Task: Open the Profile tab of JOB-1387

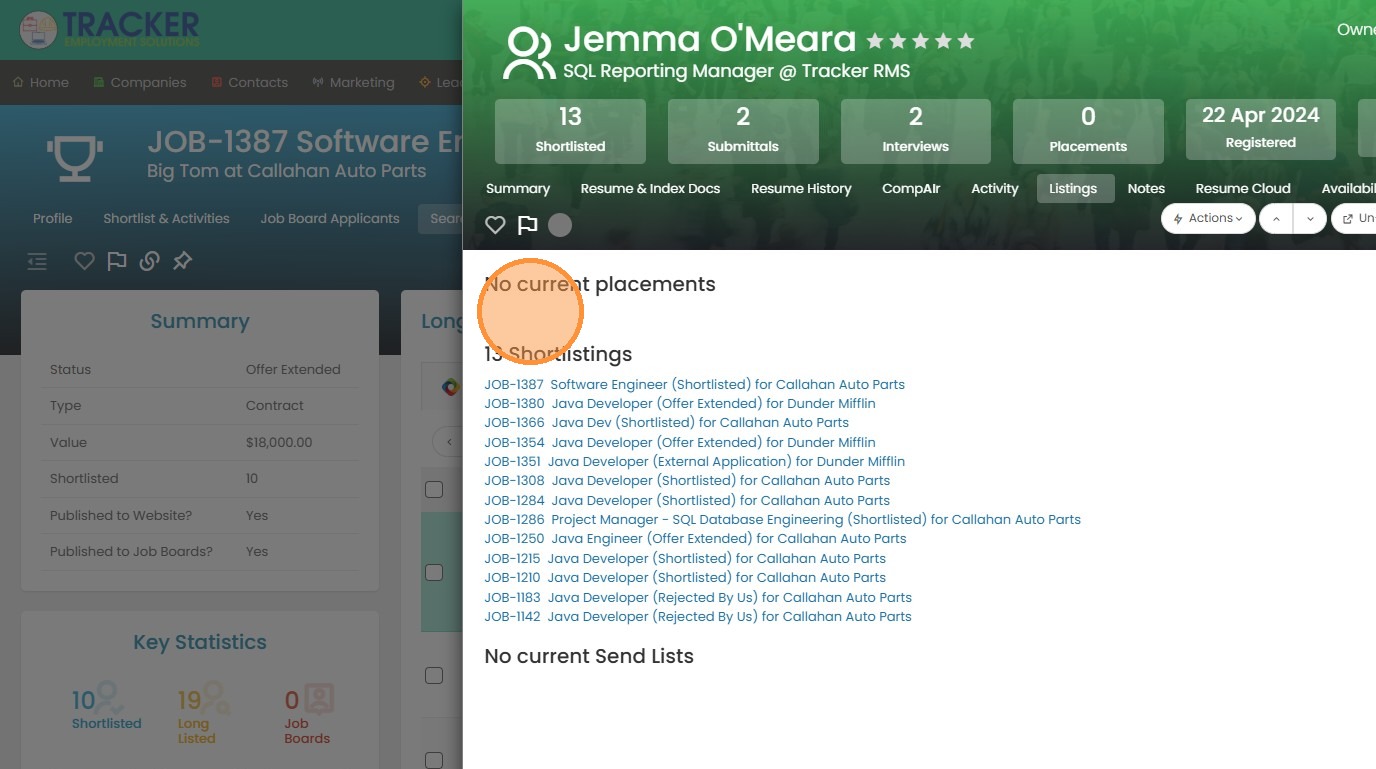Action: click(x=53, y=218)
